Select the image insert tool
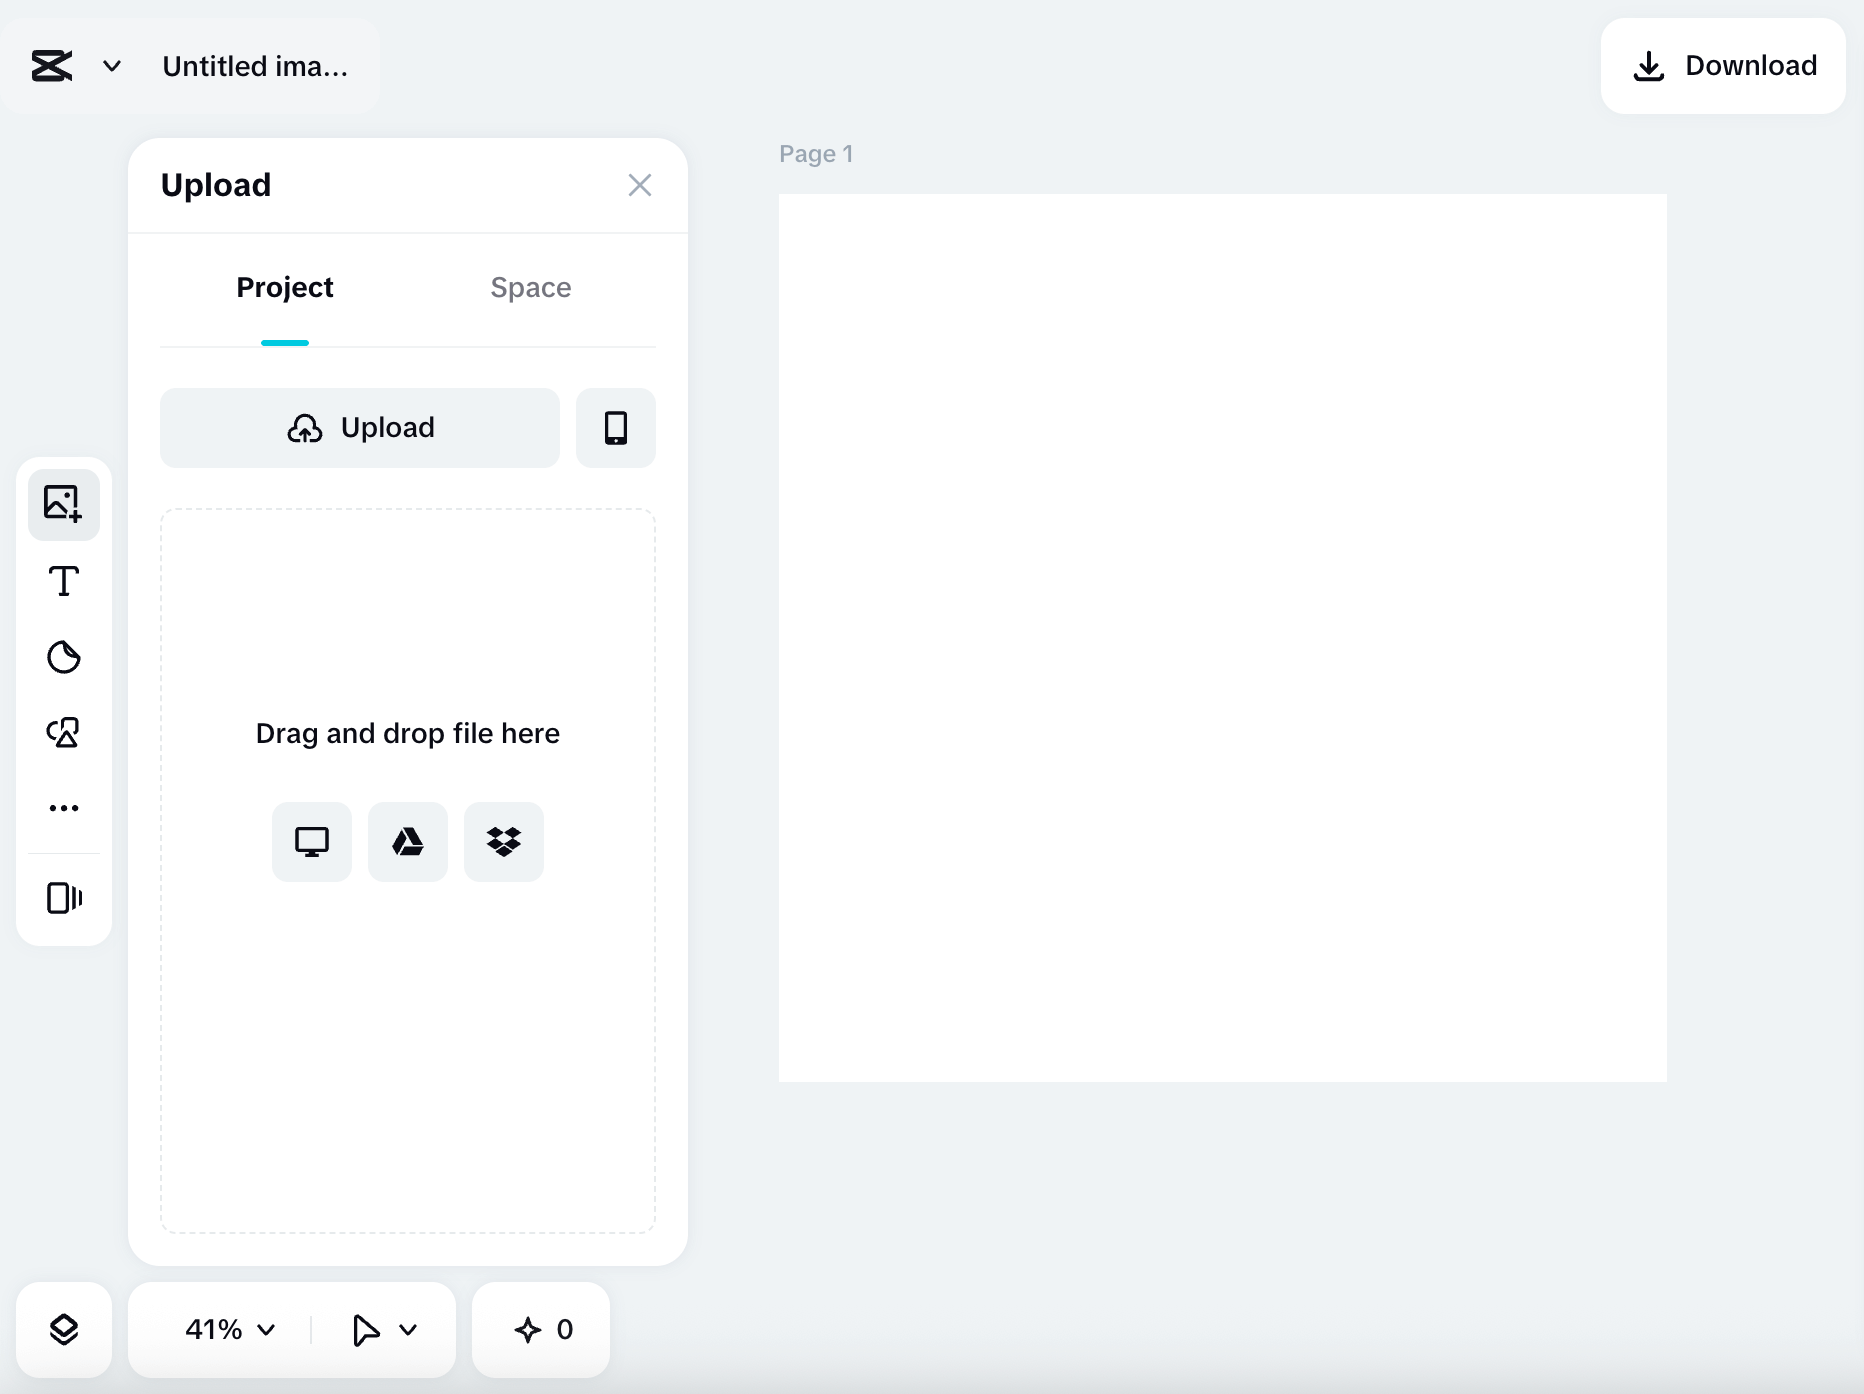 [63, 504]
